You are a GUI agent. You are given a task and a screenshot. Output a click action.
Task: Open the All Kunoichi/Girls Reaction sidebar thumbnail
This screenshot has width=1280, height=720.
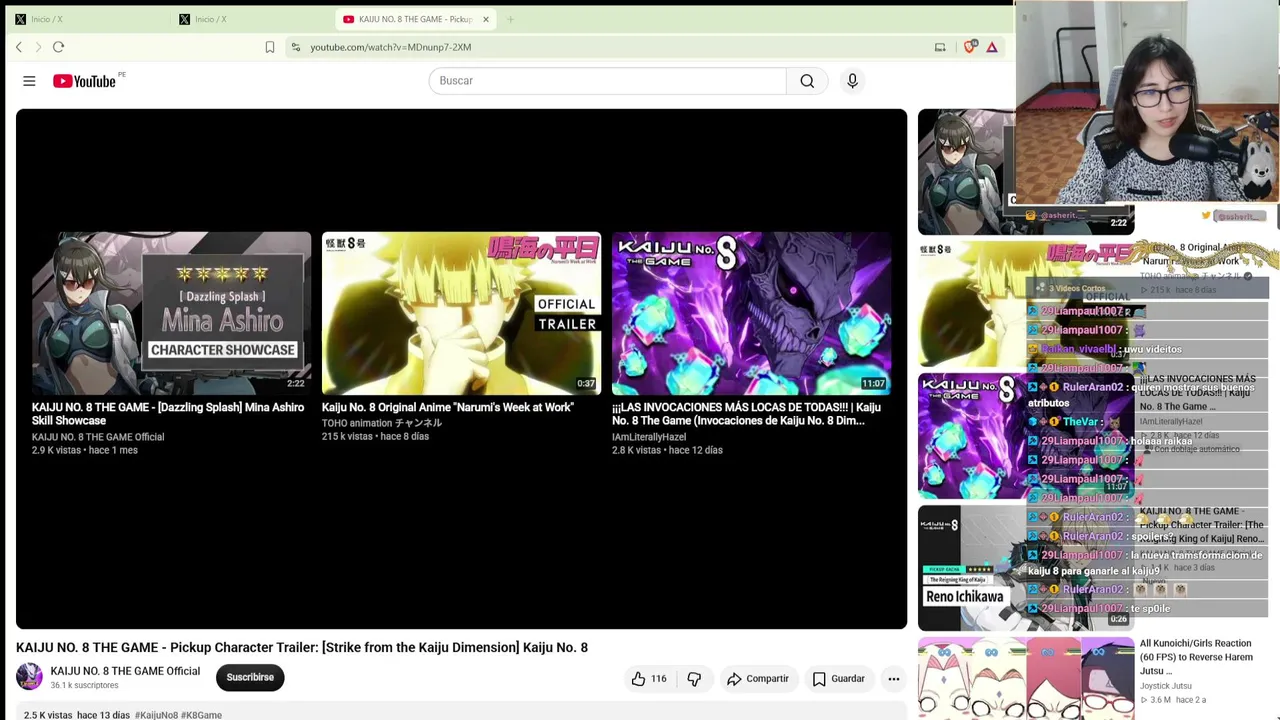coord(1026,679)
